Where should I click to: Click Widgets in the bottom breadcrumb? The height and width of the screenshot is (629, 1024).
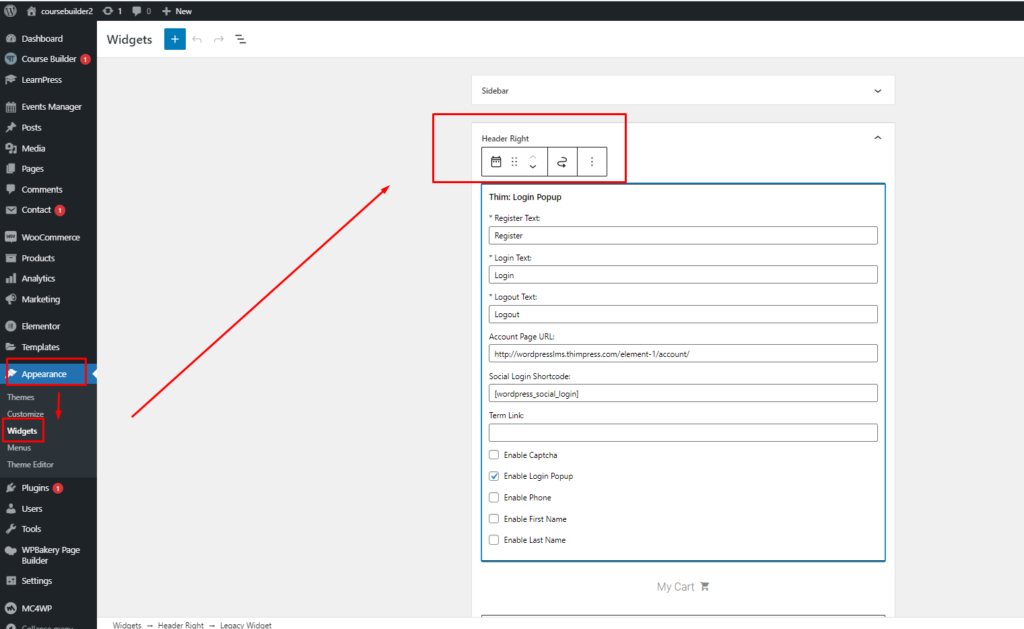coord(127,625)
